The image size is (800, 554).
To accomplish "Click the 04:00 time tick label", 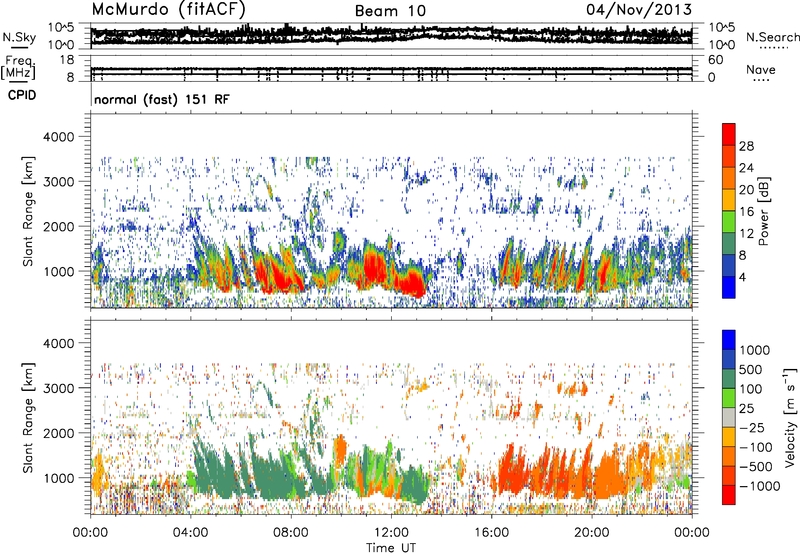I will 190,533.
